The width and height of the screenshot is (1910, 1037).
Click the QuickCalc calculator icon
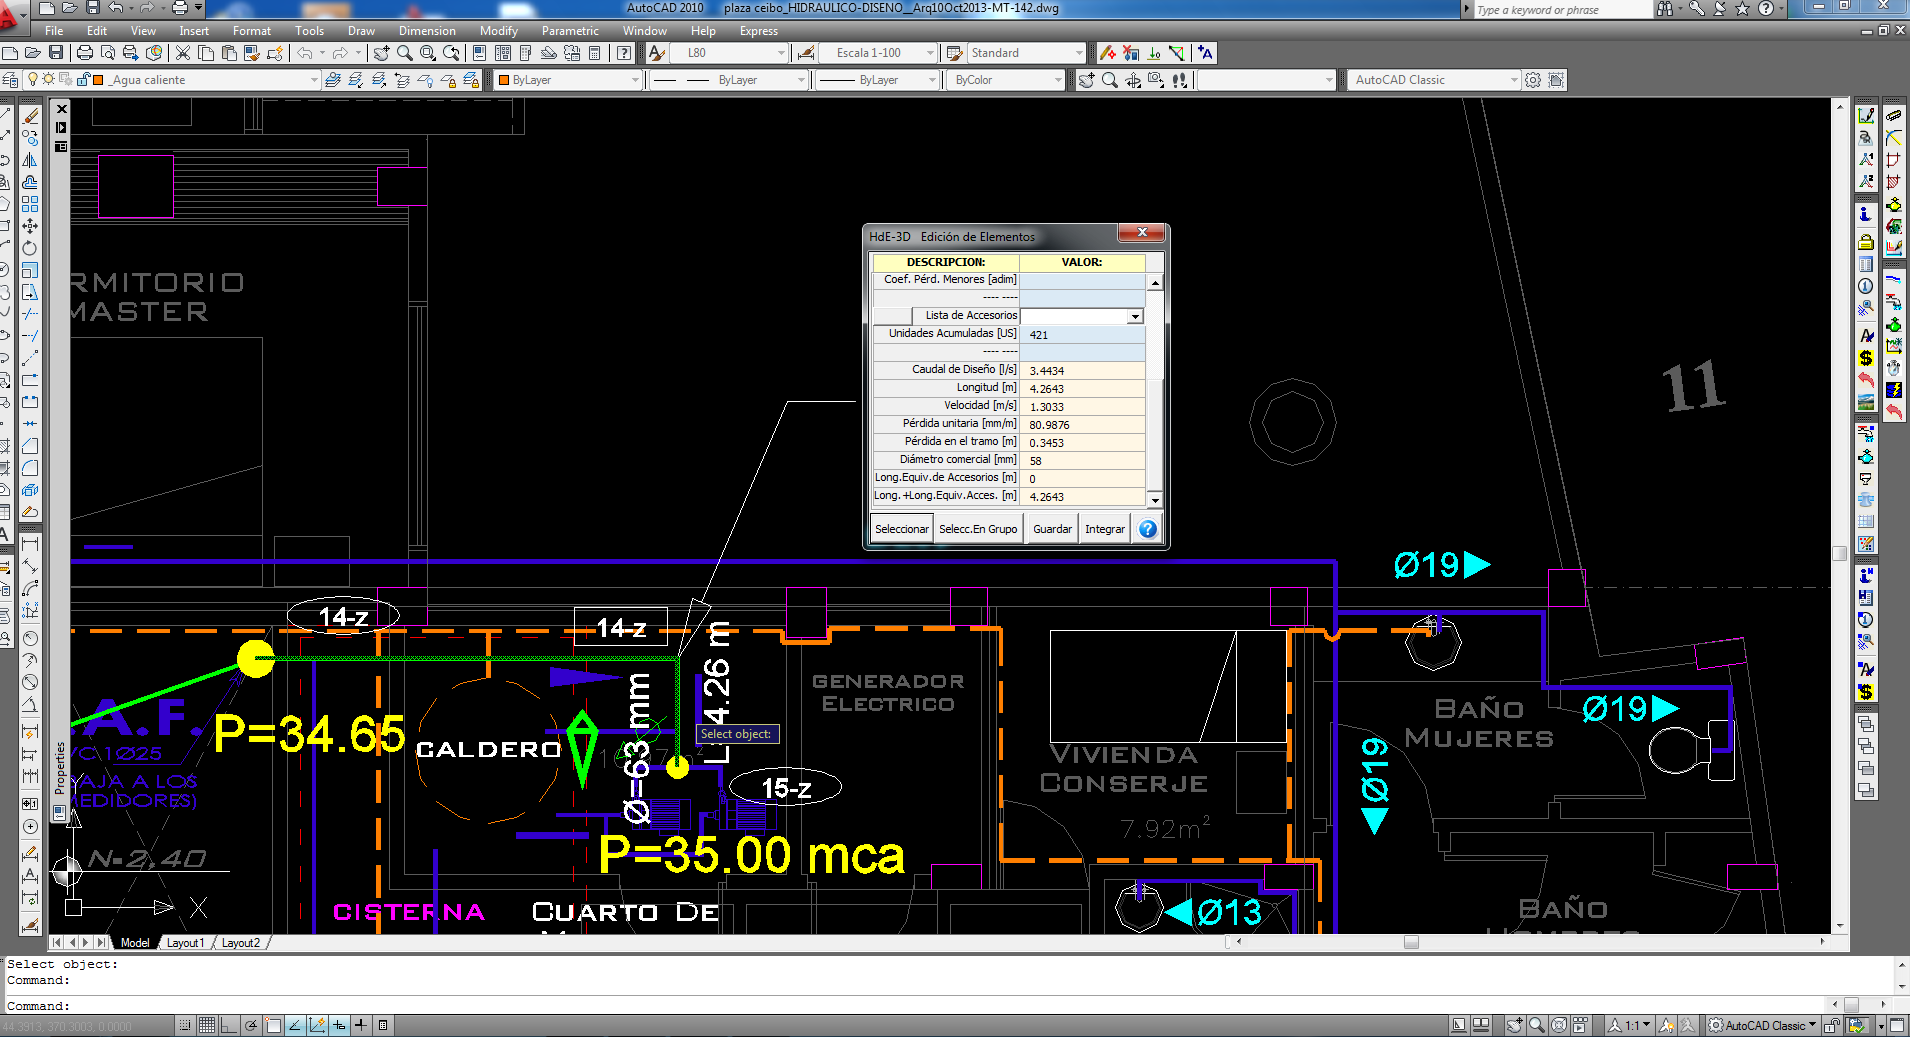click(595, 53)
